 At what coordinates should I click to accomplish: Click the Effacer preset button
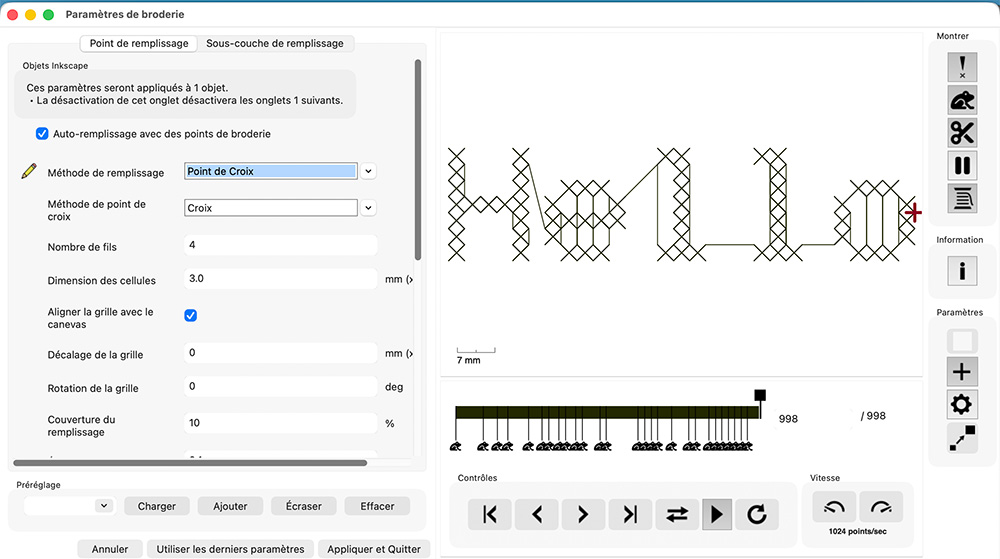pyautogui.click(x=377, y=506)
